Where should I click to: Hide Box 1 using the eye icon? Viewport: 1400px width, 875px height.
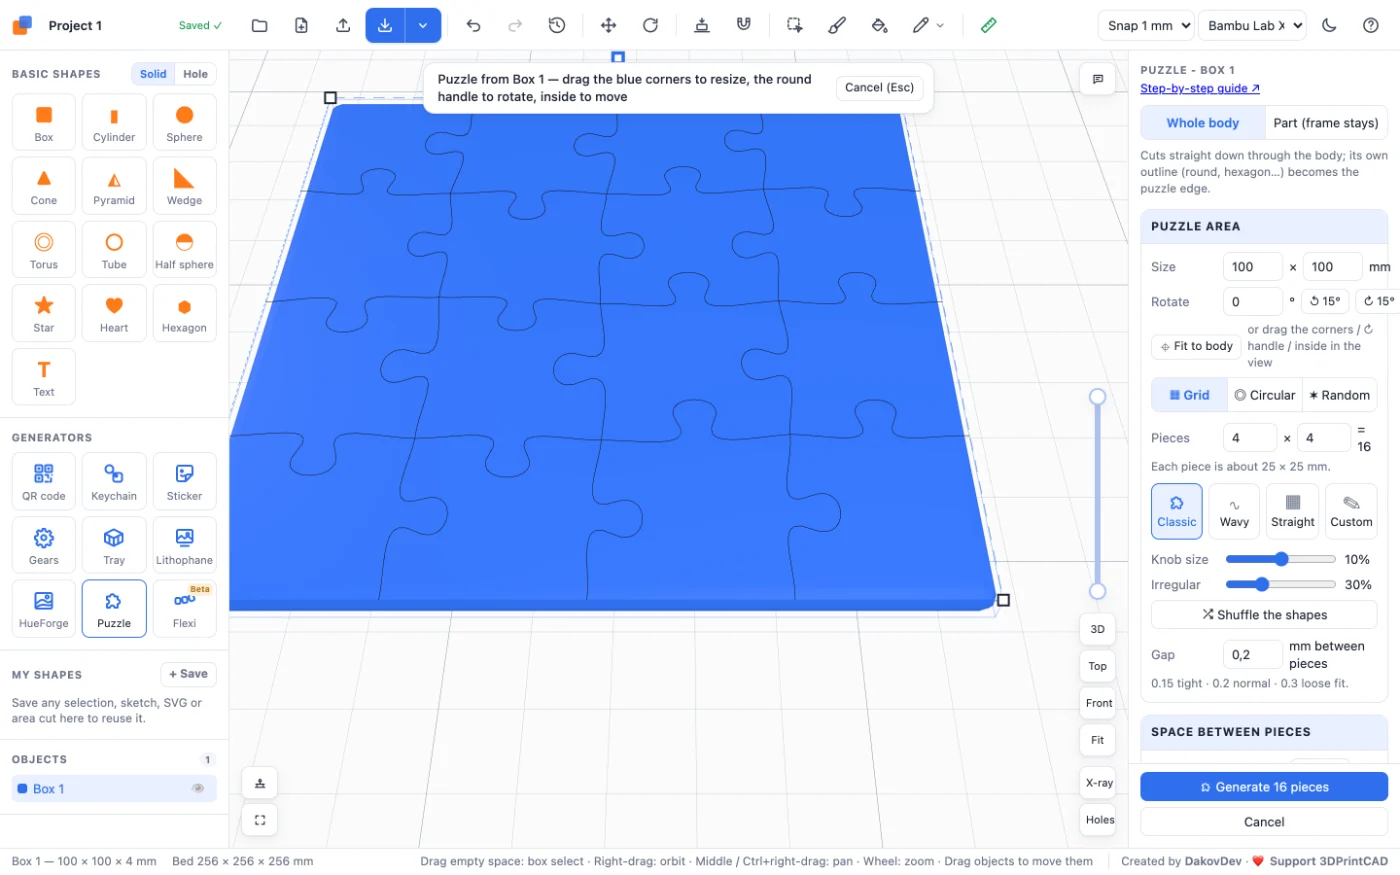click(198, 789)
